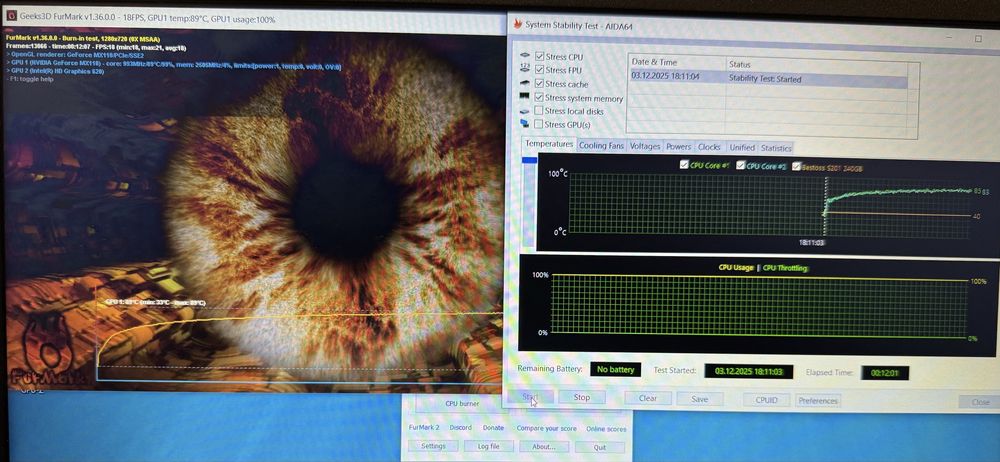Viewport: 1000px width, 462px height.
Task: Click the Geeks3D FurMark window title bar
Action: 253,19
